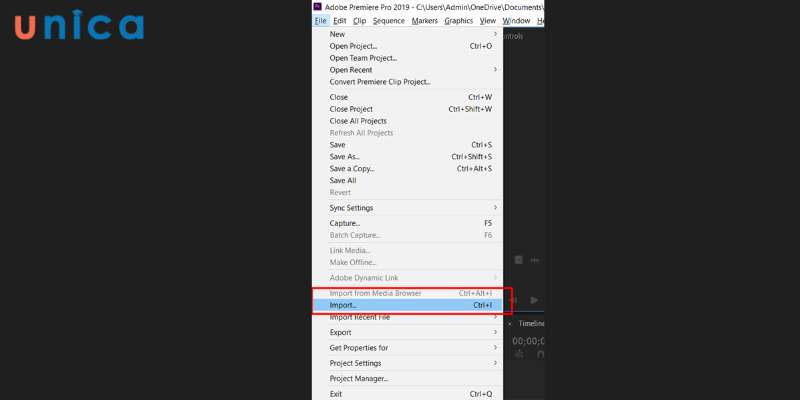Select Close All Projects
The image size is (800, 400).
pos(407,121)
